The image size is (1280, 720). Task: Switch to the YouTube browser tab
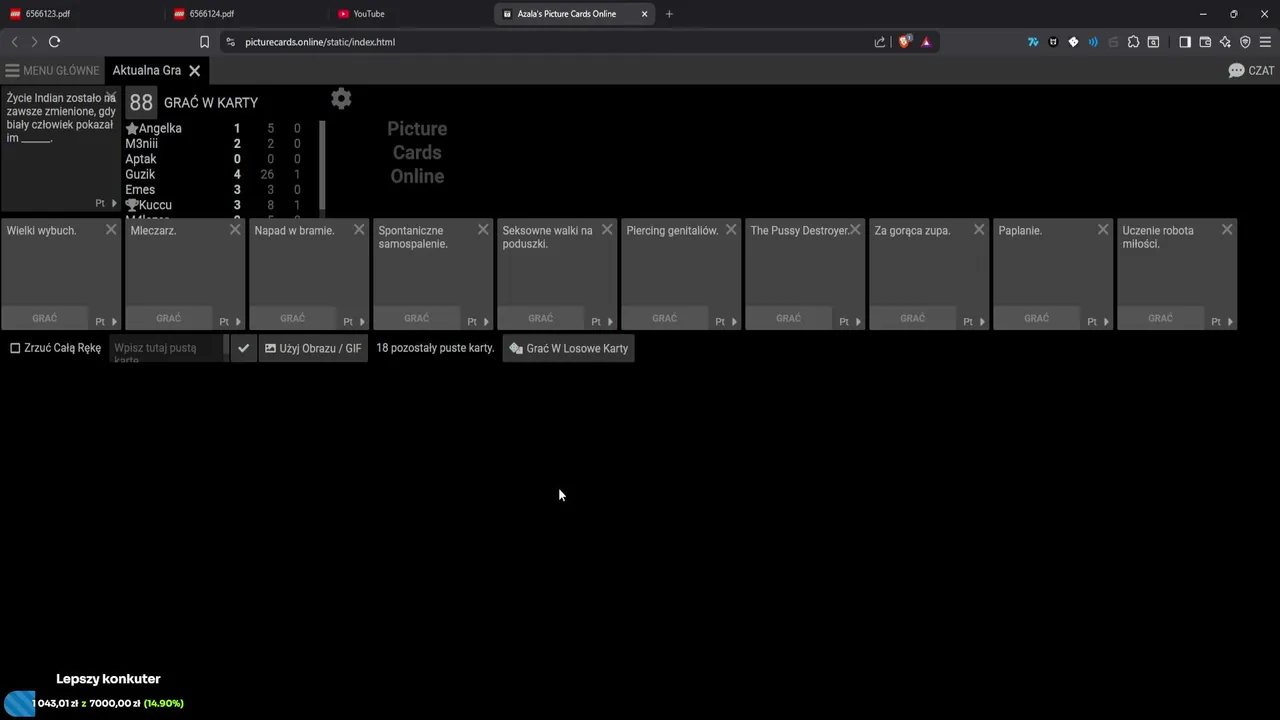pos(410,14)
